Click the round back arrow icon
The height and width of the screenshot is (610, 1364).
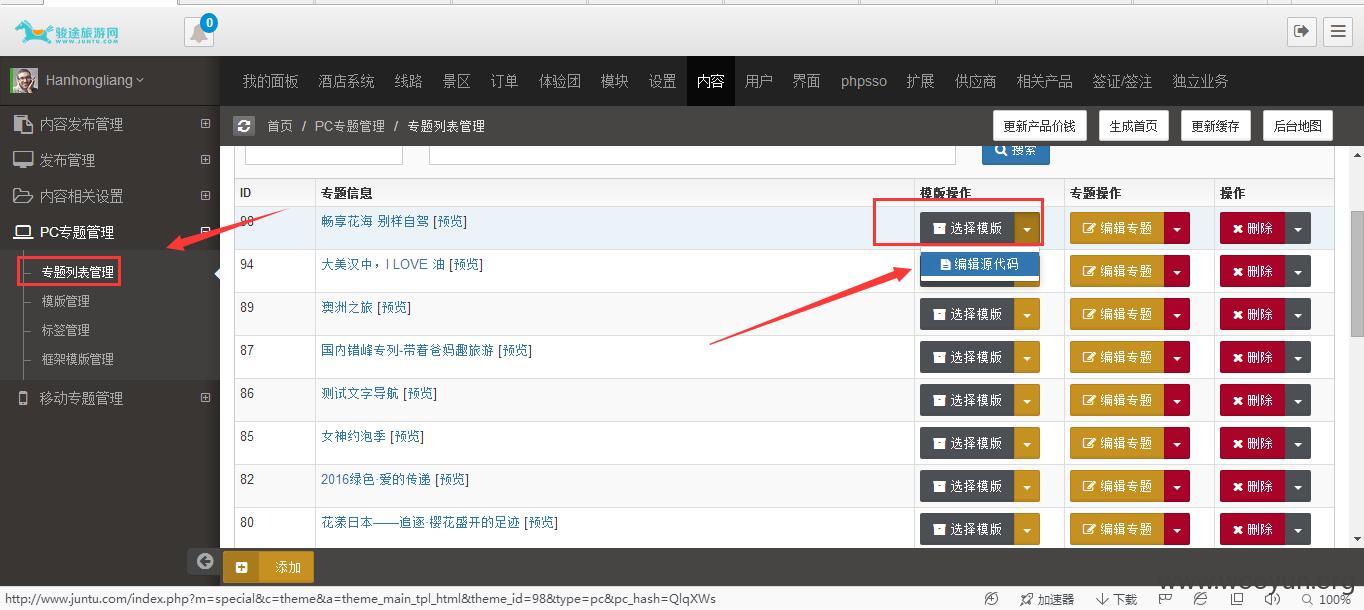[204, 561]
